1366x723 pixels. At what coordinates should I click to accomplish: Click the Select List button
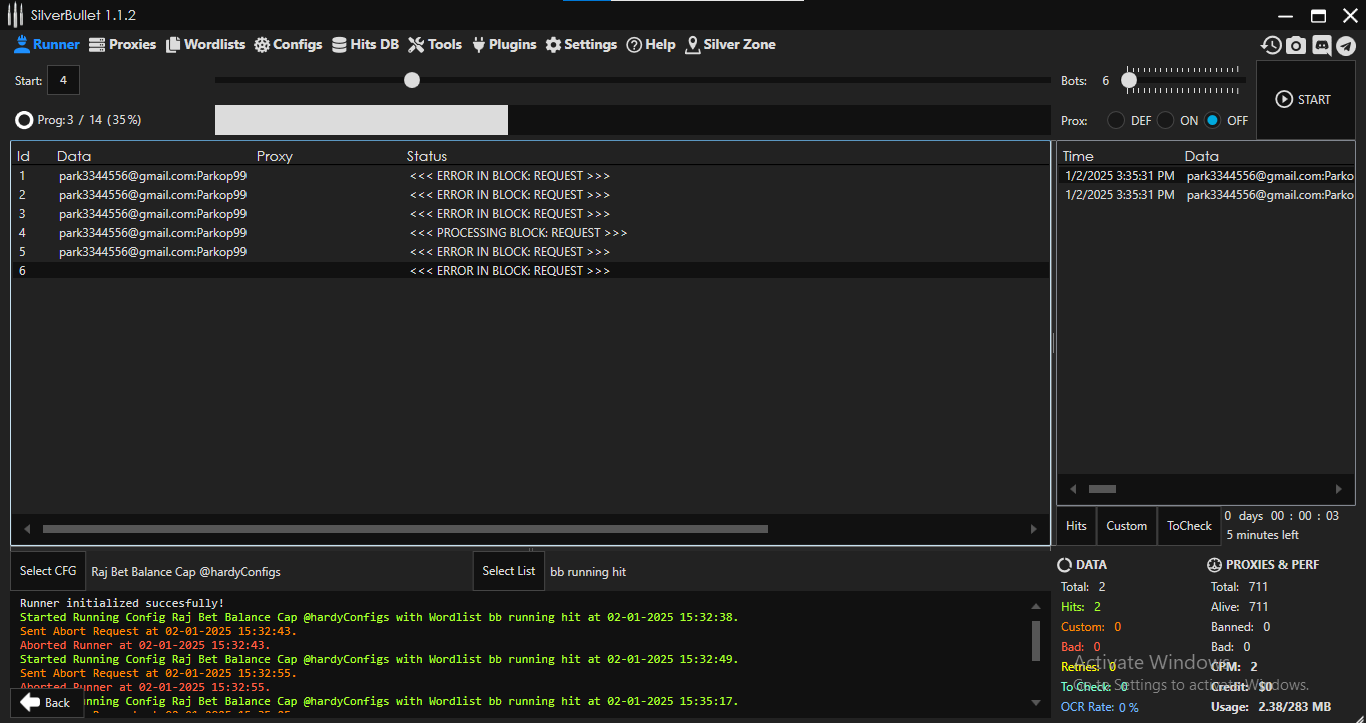click(x=509, y=571)
